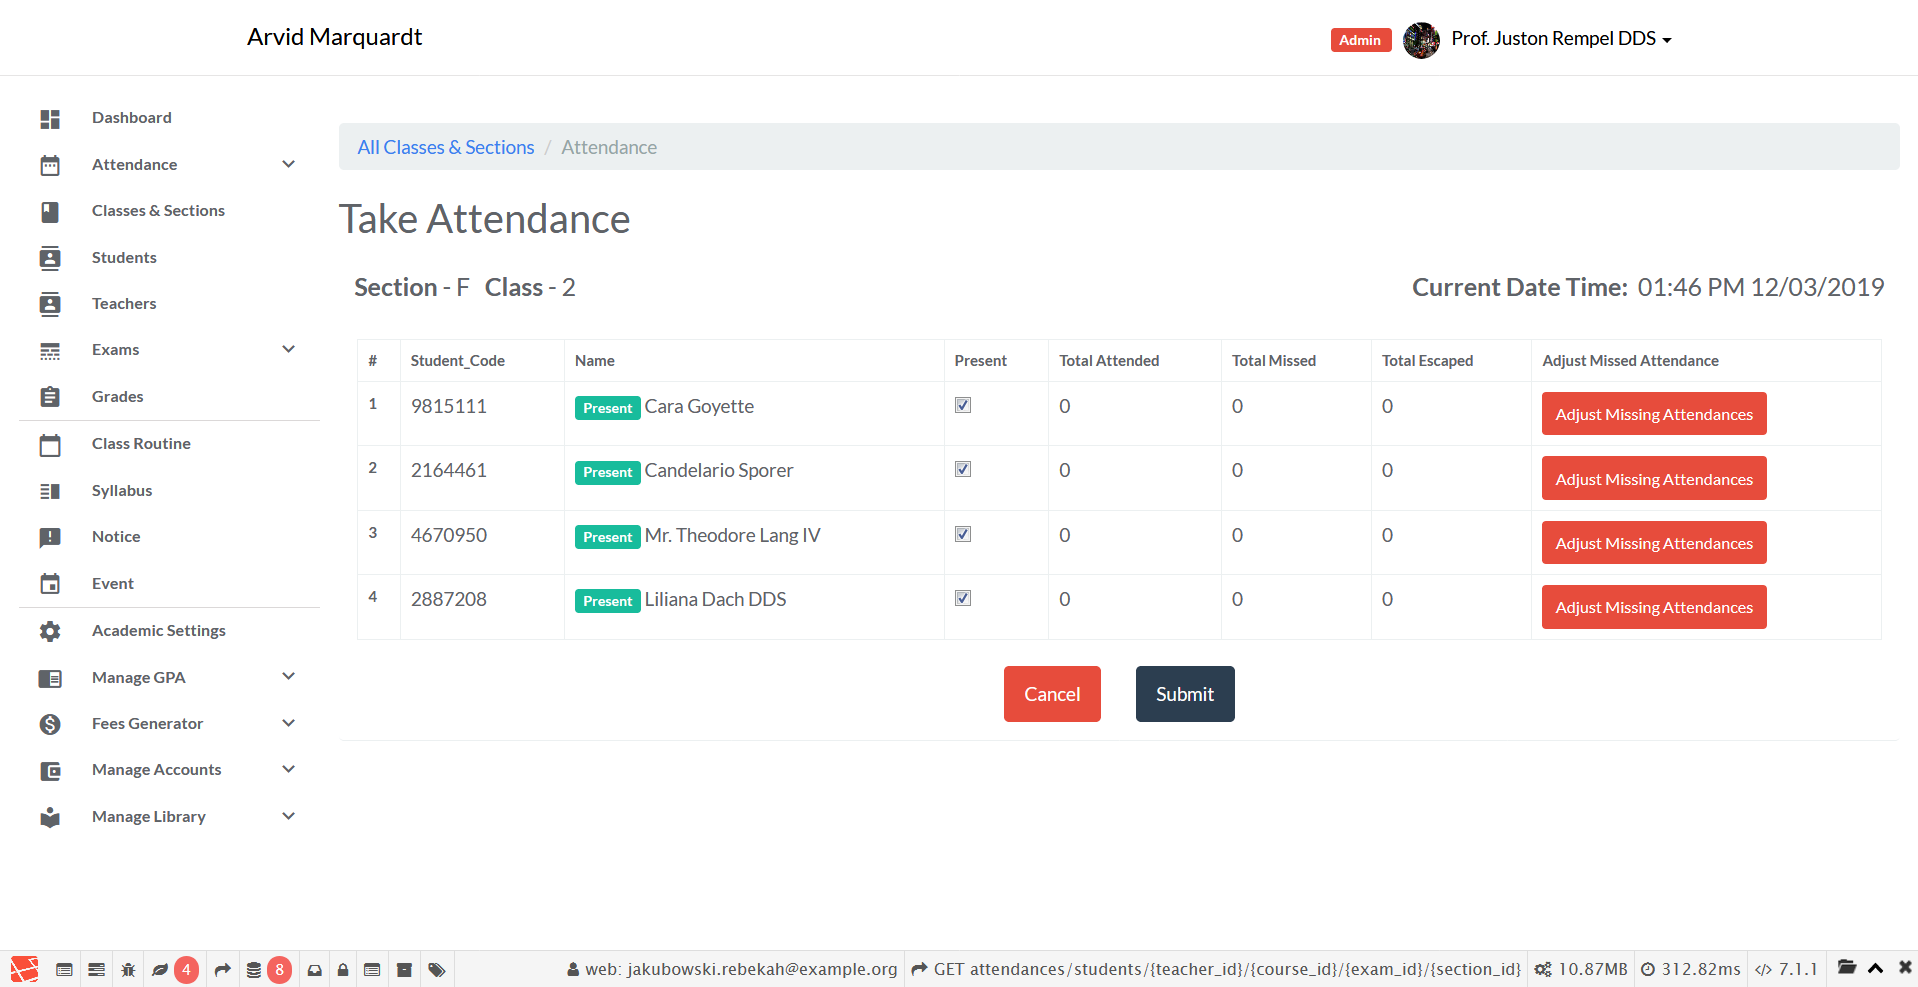The height and width of the screenshot is (987, 1918).
Task: Open Teachers menu item
Action: click(124, 304)
